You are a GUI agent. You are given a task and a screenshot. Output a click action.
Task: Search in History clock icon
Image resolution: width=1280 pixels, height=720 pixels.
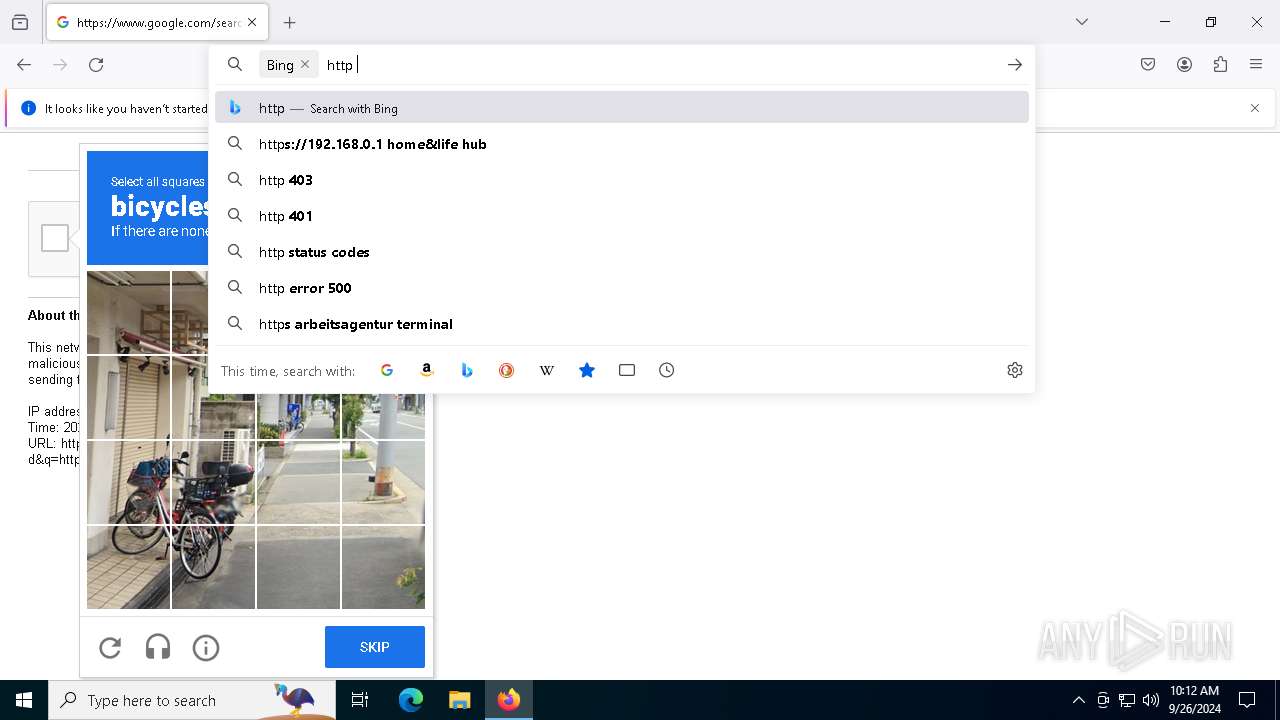pos(667,370)
